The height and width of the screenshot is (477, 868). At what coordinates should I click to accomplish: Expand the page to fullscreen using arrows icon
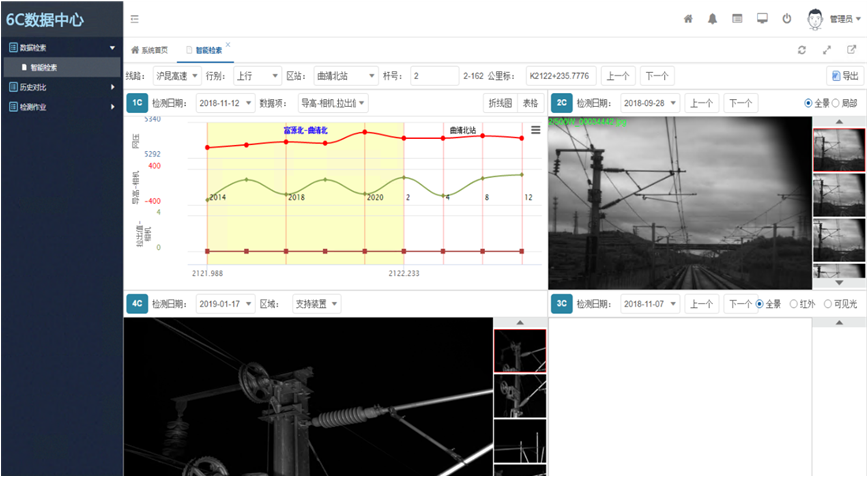[x=827, y=50]
